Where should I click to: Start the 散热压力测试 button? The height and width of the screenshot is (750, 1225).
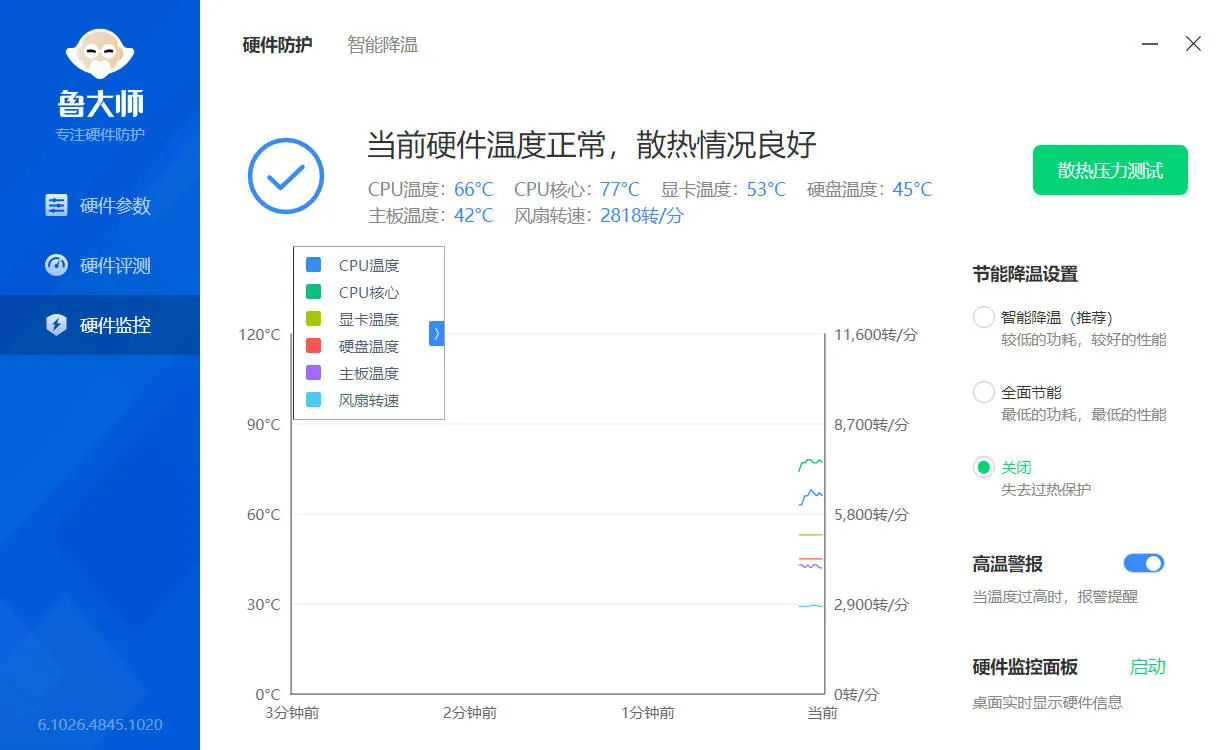(1110, 170)
